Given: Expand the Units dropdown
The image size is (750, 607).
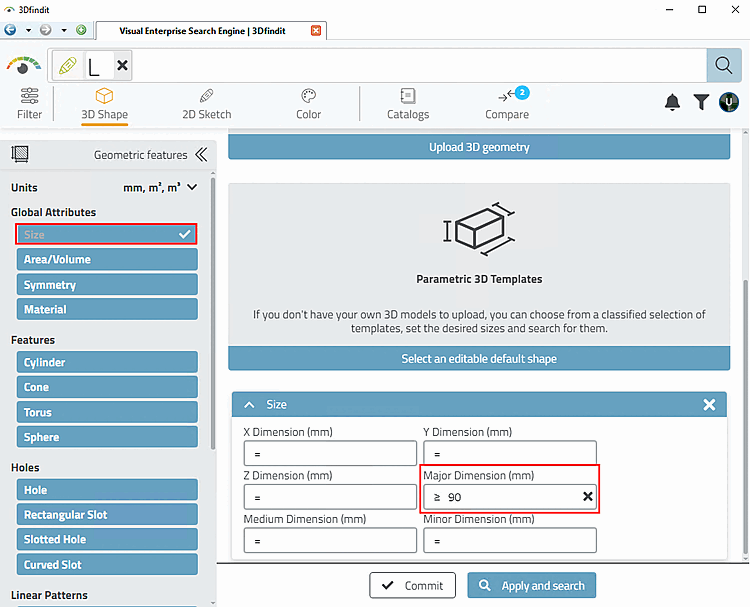Looking at the screenshot, I should tap(192, 187).
